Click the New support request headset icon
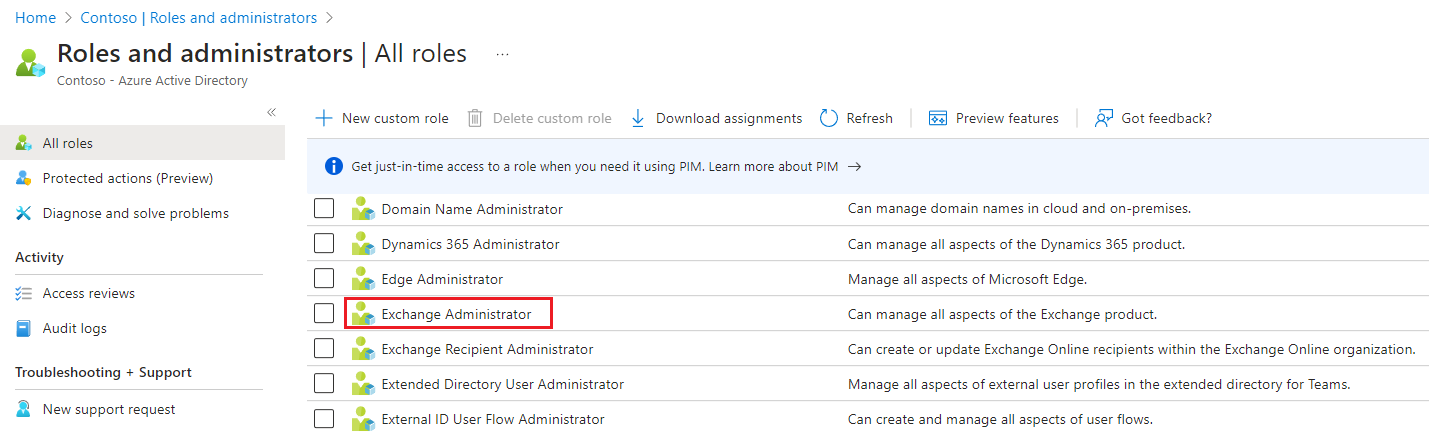 (x=24, y=409)
